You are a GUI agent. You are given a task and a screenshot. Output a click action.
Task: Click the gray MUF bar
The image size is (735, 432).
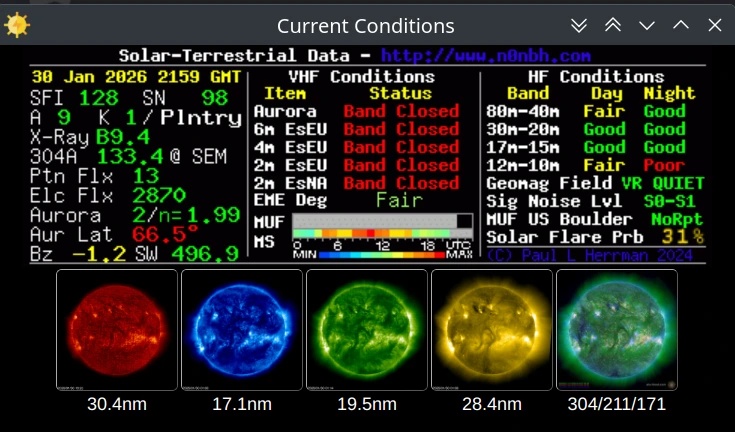[382, 221]
